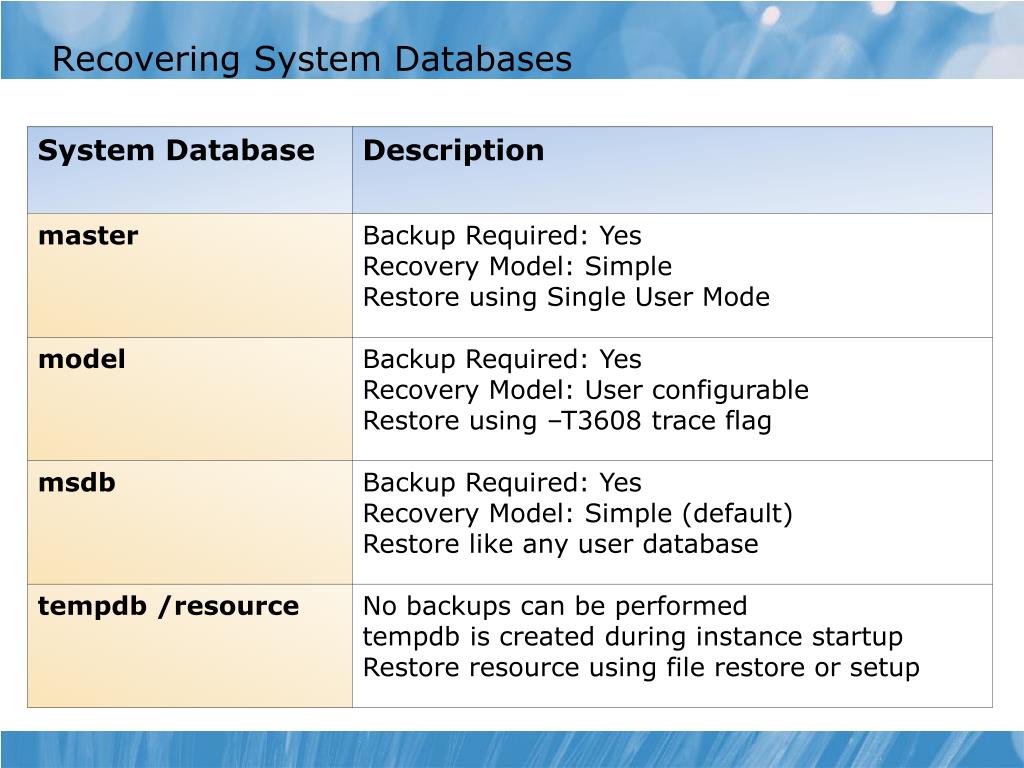Click the 'master' row label cell

[x=189, y=275]
